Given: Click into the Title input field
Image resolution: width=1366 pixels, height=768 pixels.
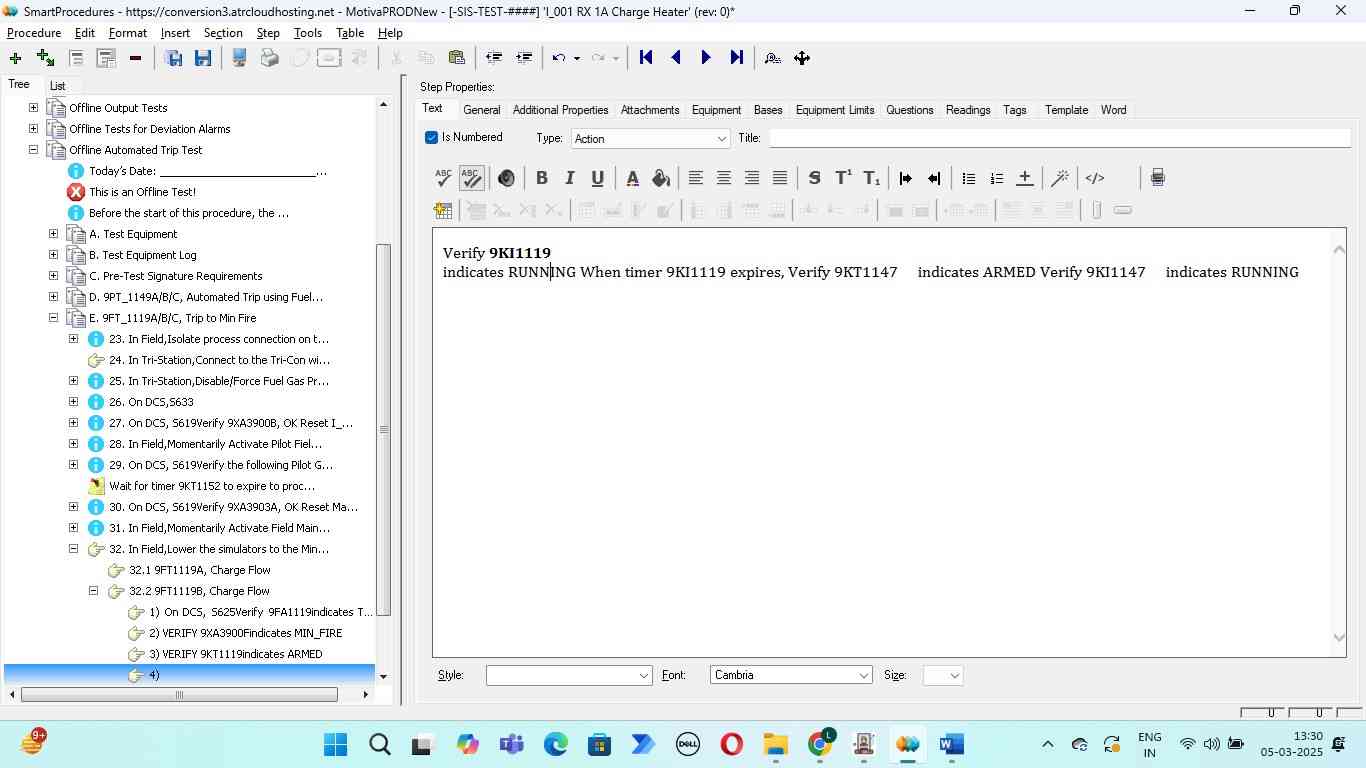Looking at the screenshot, I should click(x=1059, y=138).
